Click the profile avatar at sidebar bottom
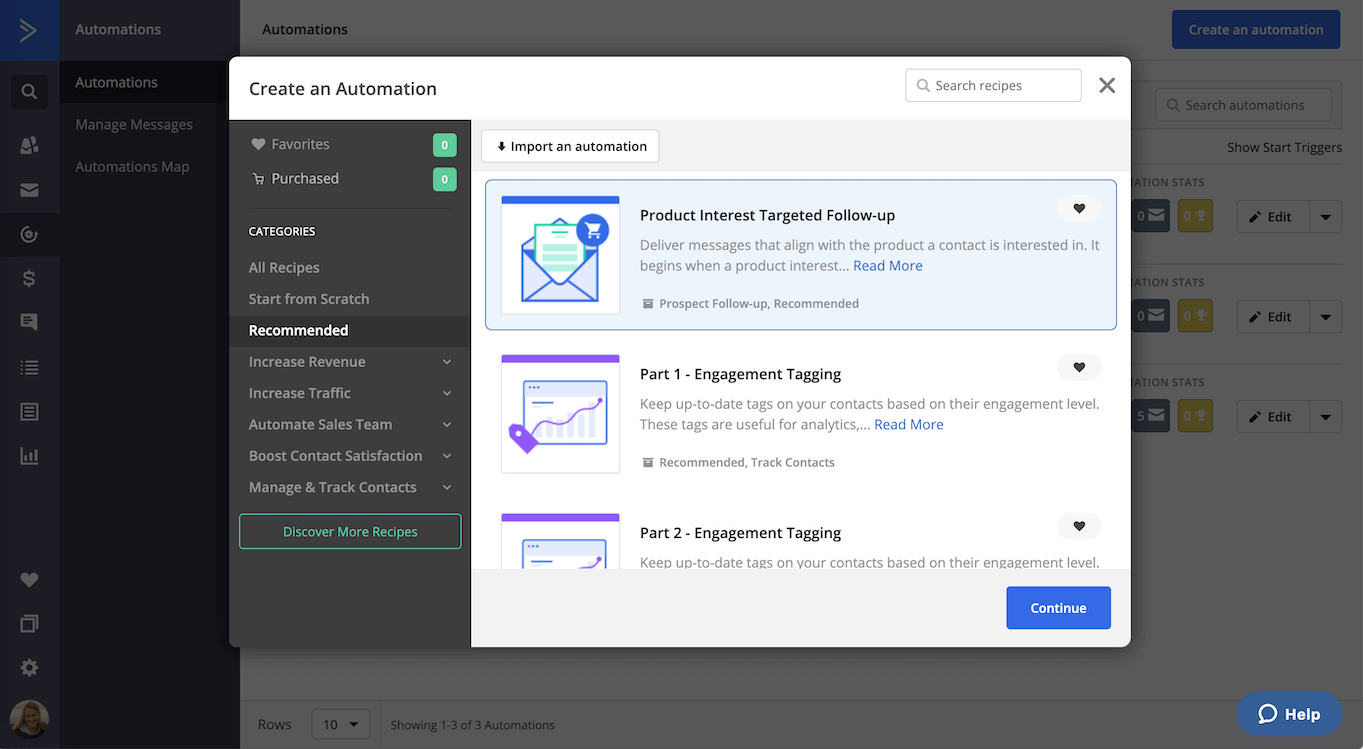Image resolution: width=1363 pixels, height=749 pixels. pyautogui.click(x=29, y=719)
